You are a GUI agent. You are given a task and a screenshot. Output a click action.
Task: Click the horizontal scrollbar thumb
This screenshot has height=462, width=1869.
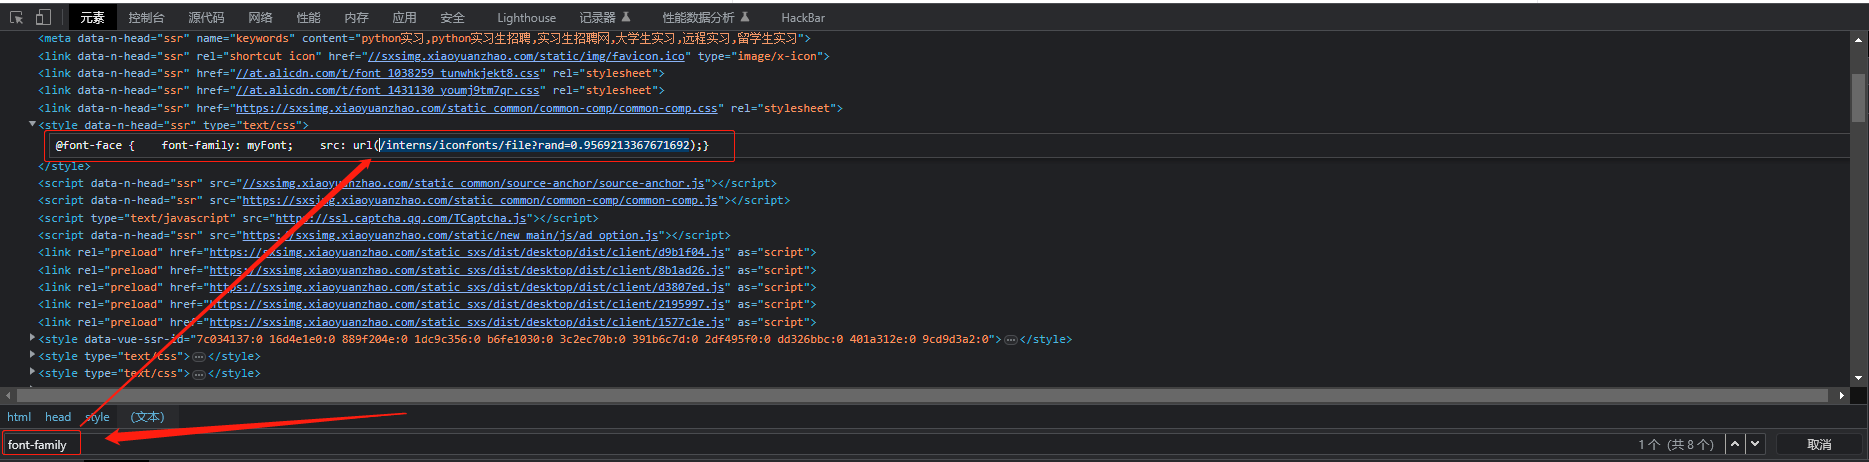pos(923,395)
